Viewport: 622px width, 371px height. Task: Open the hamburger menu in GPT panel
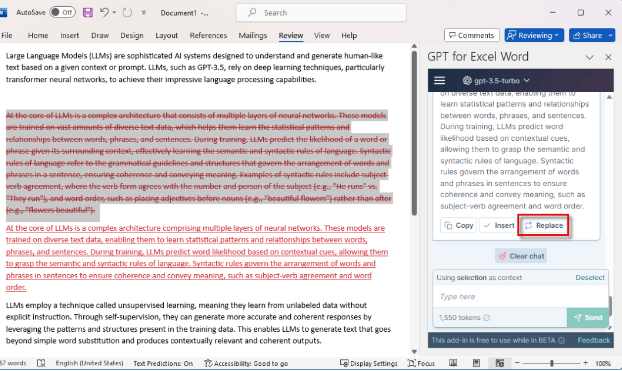click(x=440, y=81)
